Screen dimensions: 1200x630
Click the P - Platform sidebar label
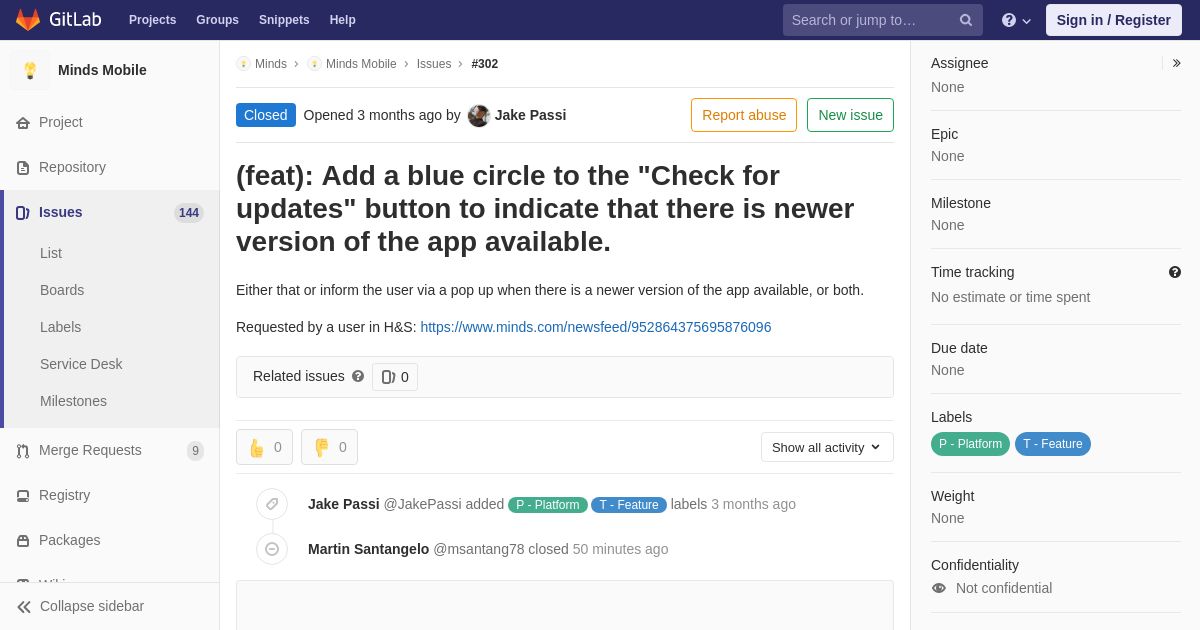[x=971, y=444]
